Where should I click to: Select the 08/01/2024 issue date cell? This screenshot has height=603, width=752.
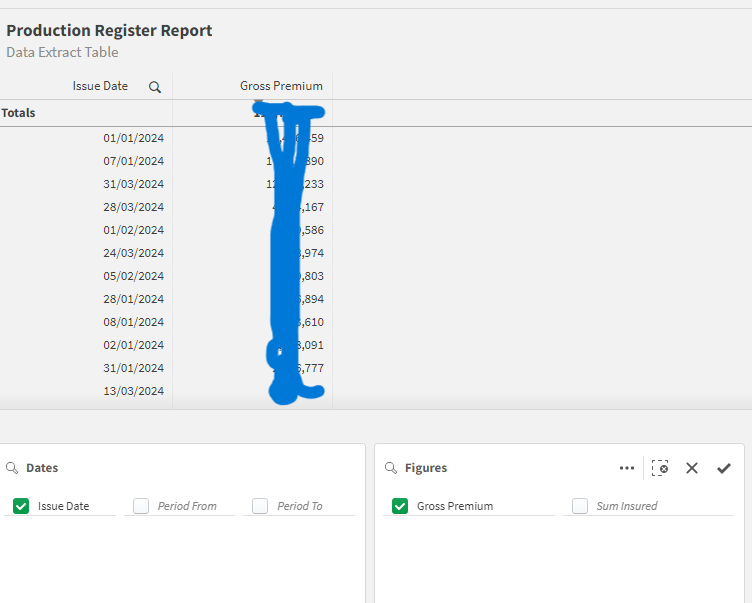(133, 322)
